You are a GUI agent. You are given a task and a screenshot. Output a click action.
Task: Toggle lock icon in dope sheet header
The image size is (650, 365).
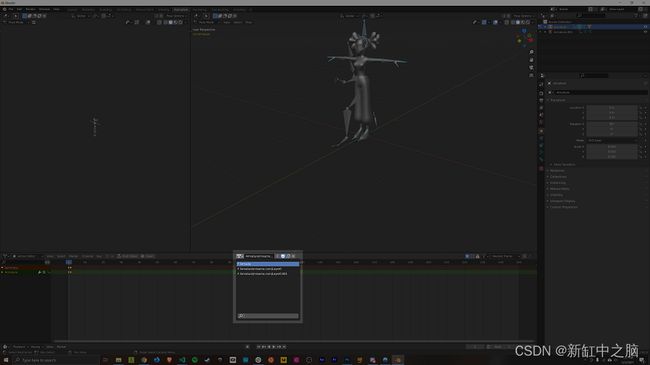pyautogui.click(x=478, y=256)
